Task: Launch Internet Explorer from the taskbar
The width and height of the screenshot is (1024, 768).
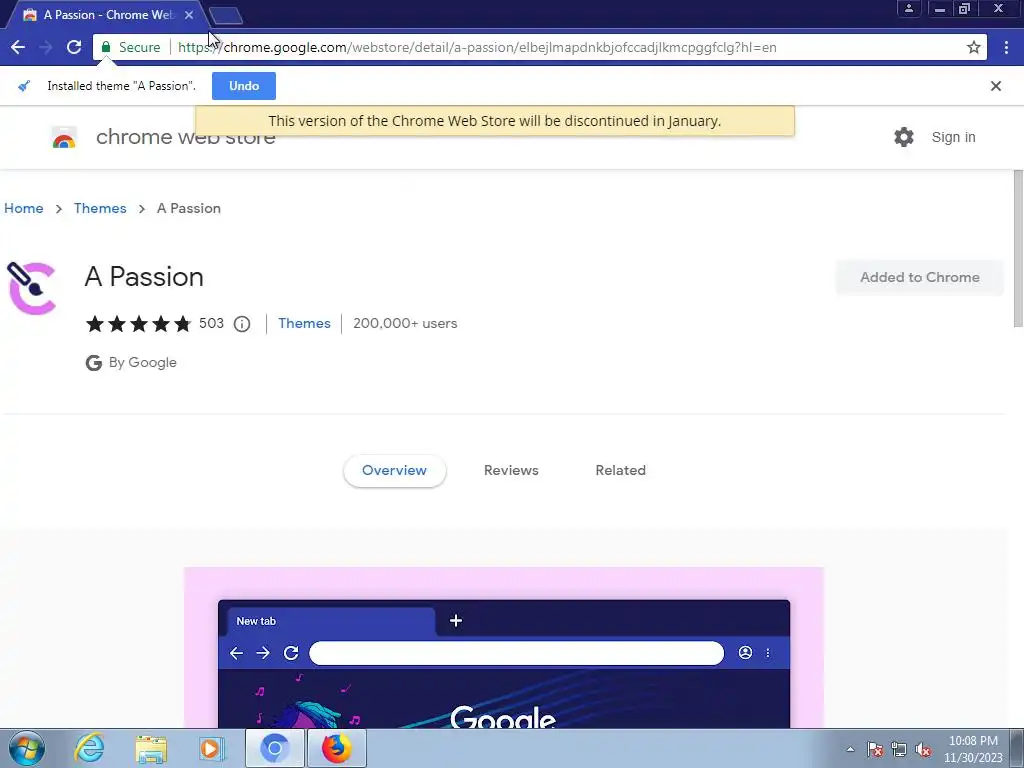Action: pyautogui.click(x=89, y=748)
